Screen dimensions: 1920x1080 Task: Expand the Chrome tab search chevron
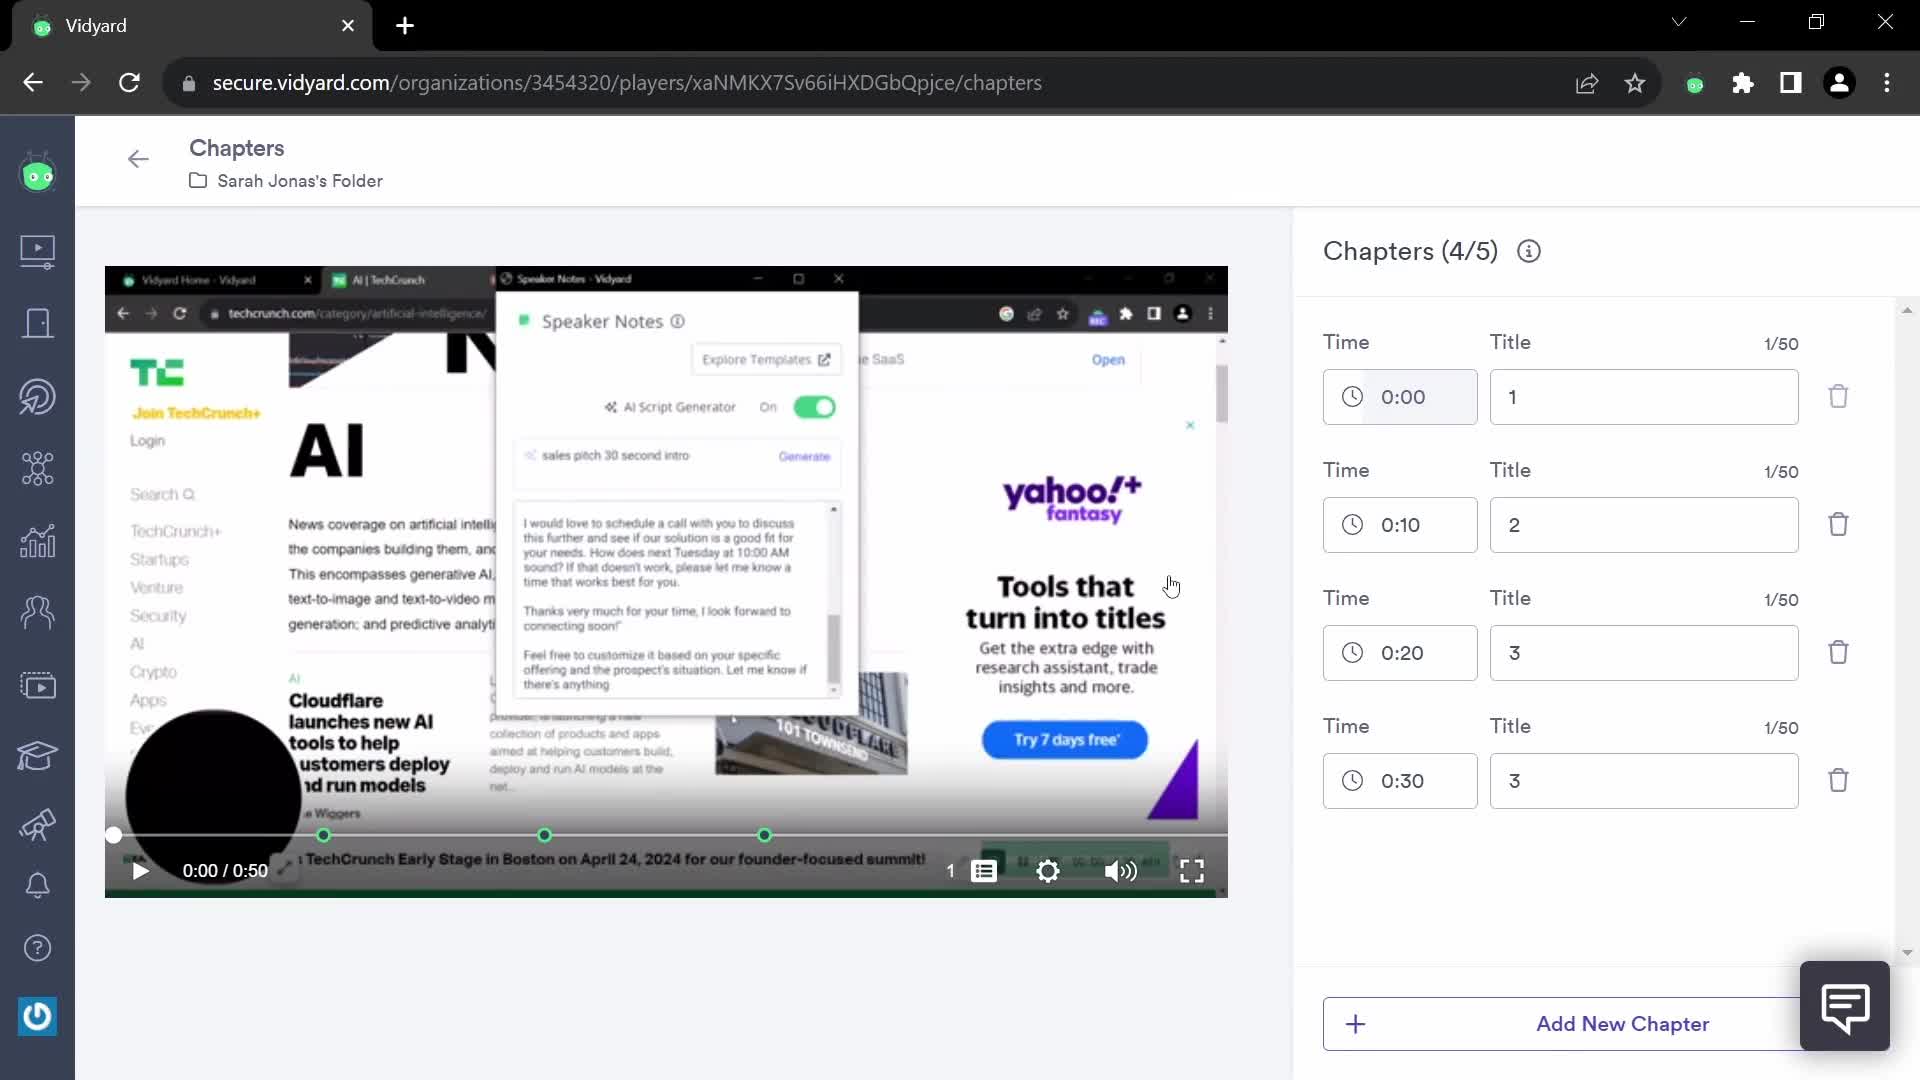[x=1679, y=22]
